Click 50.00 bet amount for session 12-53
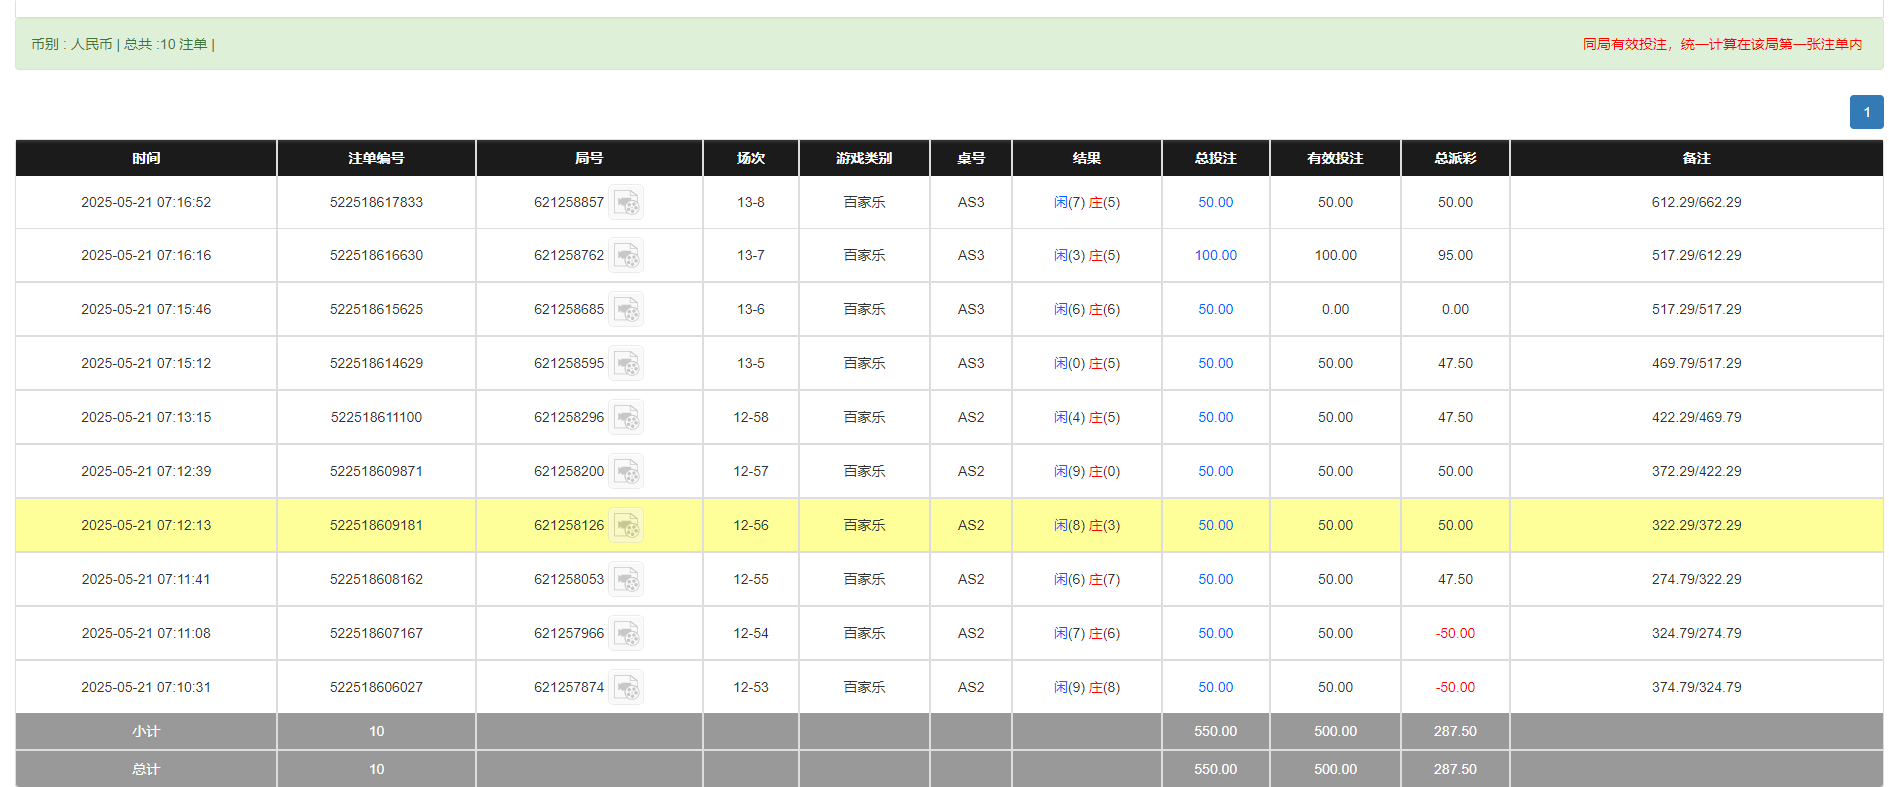 coord(1215,688)
